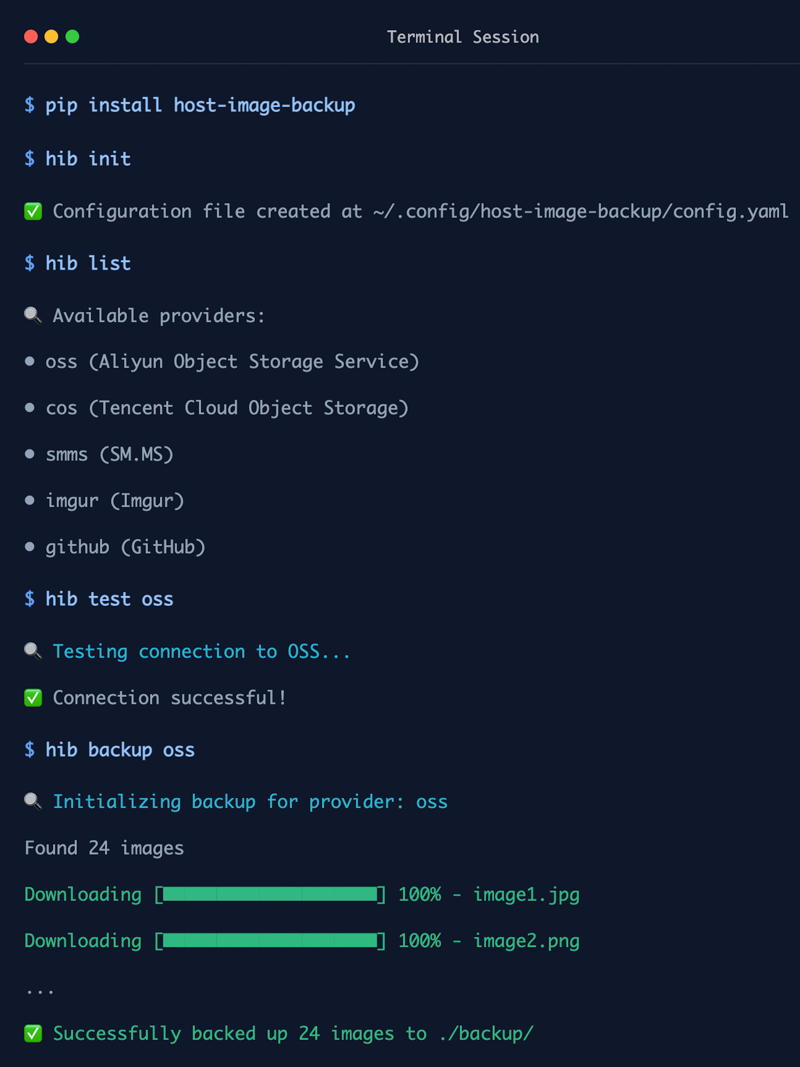This screenshot has width=800, height=1067.
Task: Click the checkmark icon before Connection successful
Action: [x=33, y=697]
